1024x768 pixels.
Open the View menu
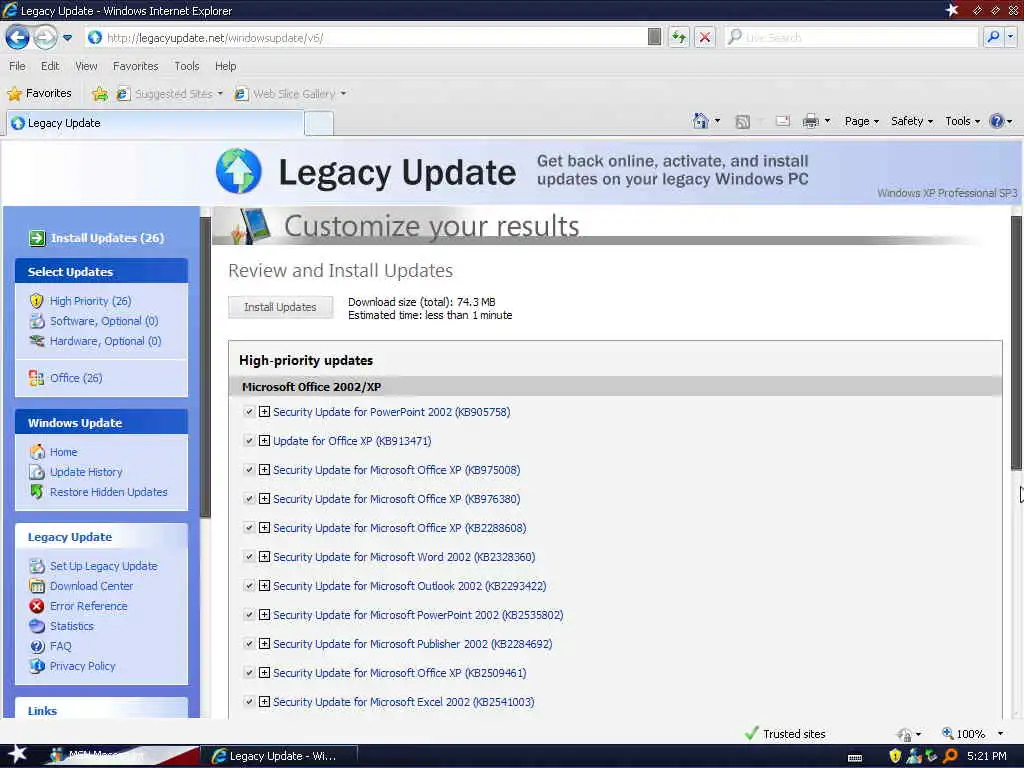pos(86,66)
